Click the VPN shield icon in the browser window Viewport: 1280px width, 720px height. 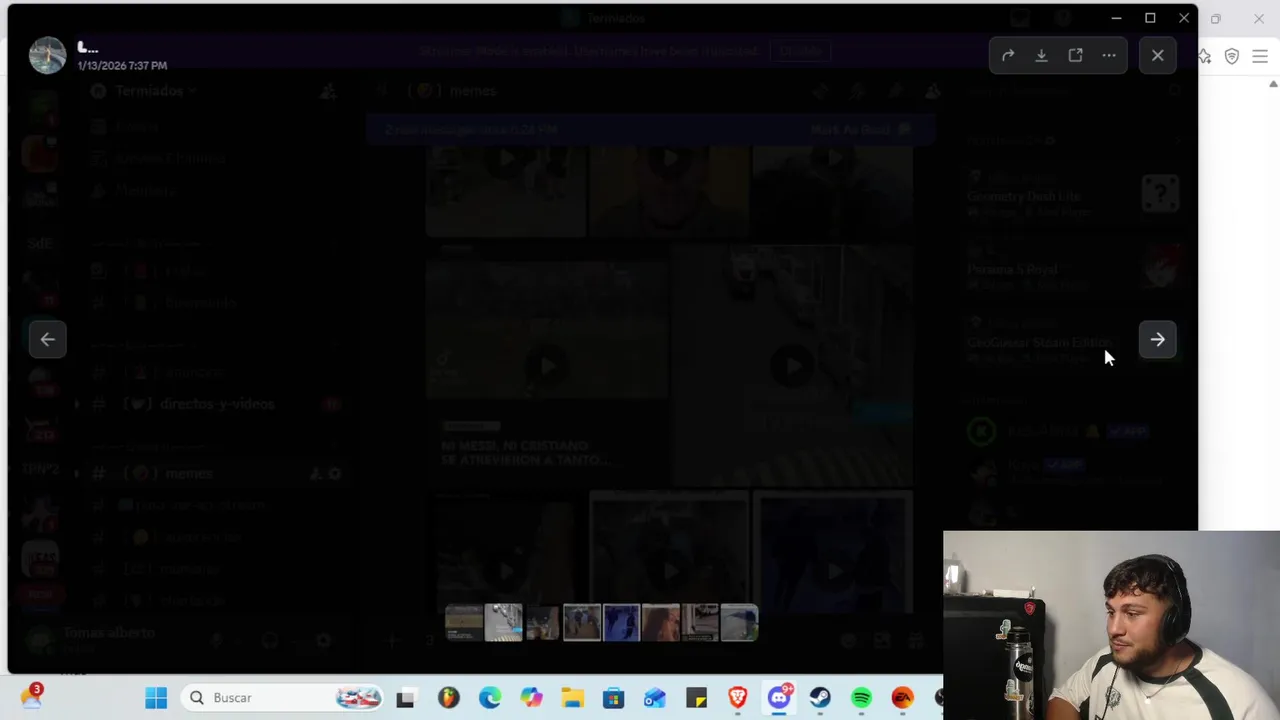click(1232, 57)
